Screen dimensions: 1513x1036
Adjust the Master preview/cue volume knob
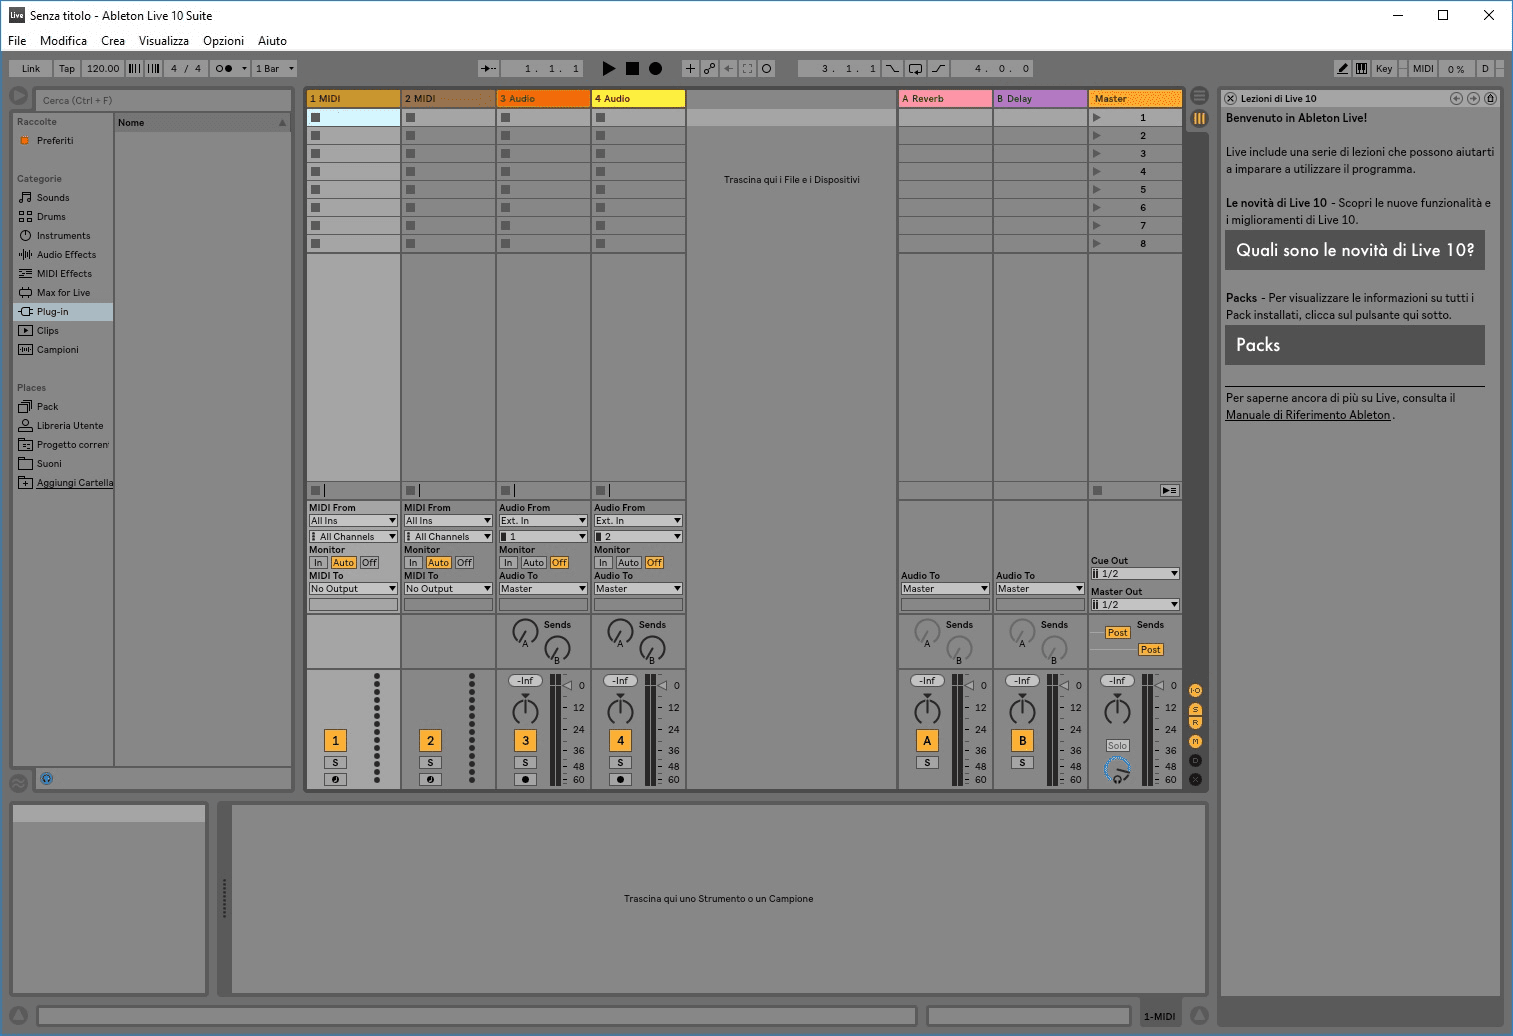pos(1117,770)
